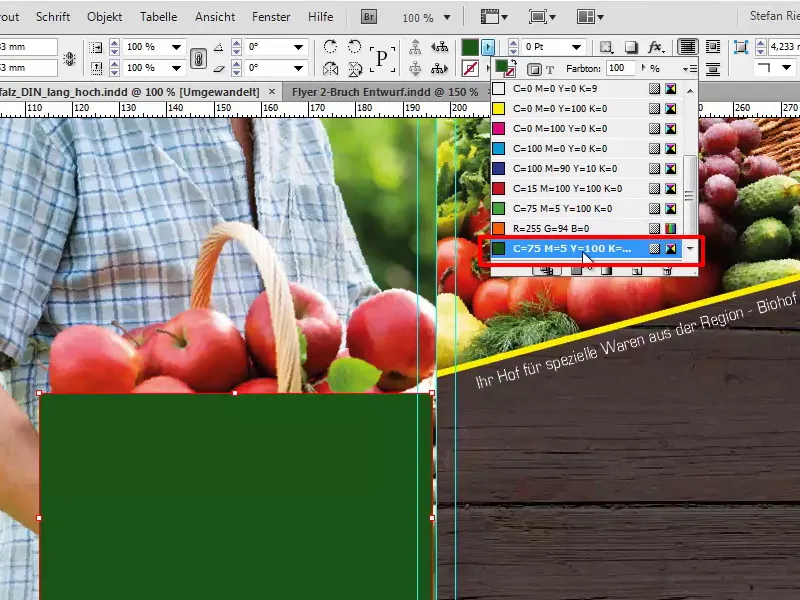Click the fill color box in control panel
Screen dimensions: 800x600
(x=470, y=47)
